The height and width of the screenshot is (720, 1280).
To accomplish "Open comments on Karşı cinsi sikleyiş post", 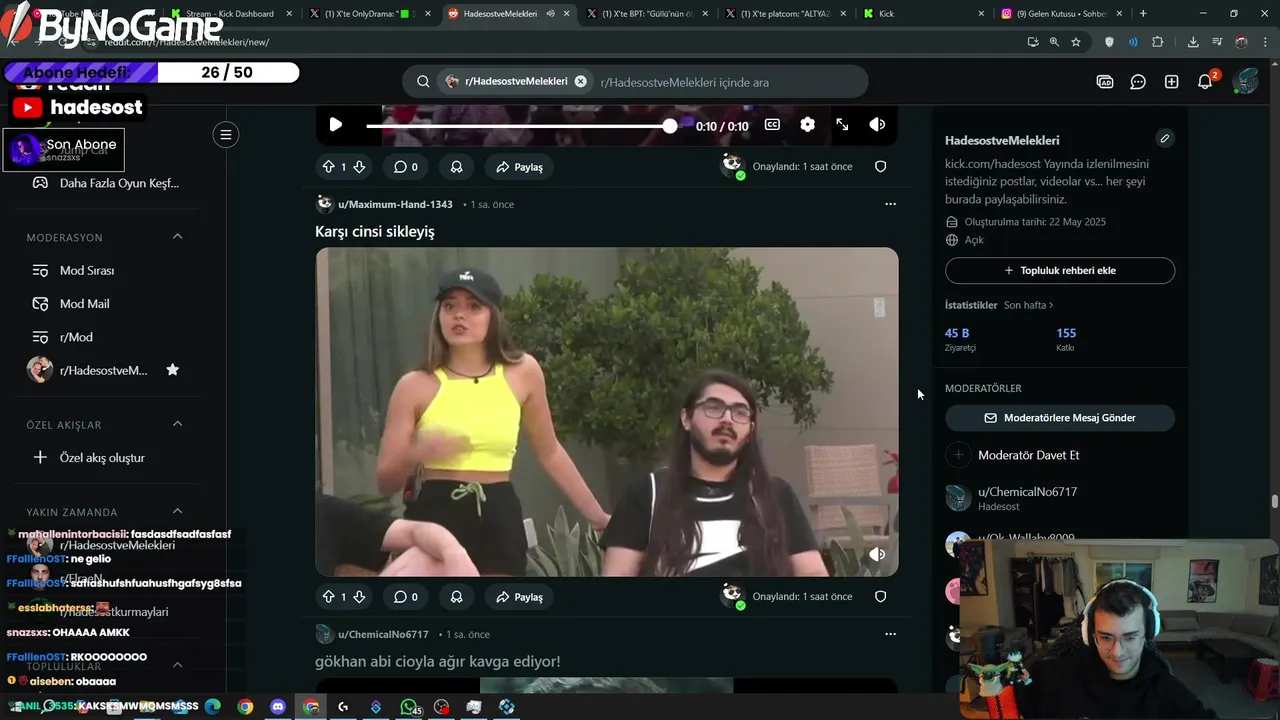I will click(x=406, y=597).
